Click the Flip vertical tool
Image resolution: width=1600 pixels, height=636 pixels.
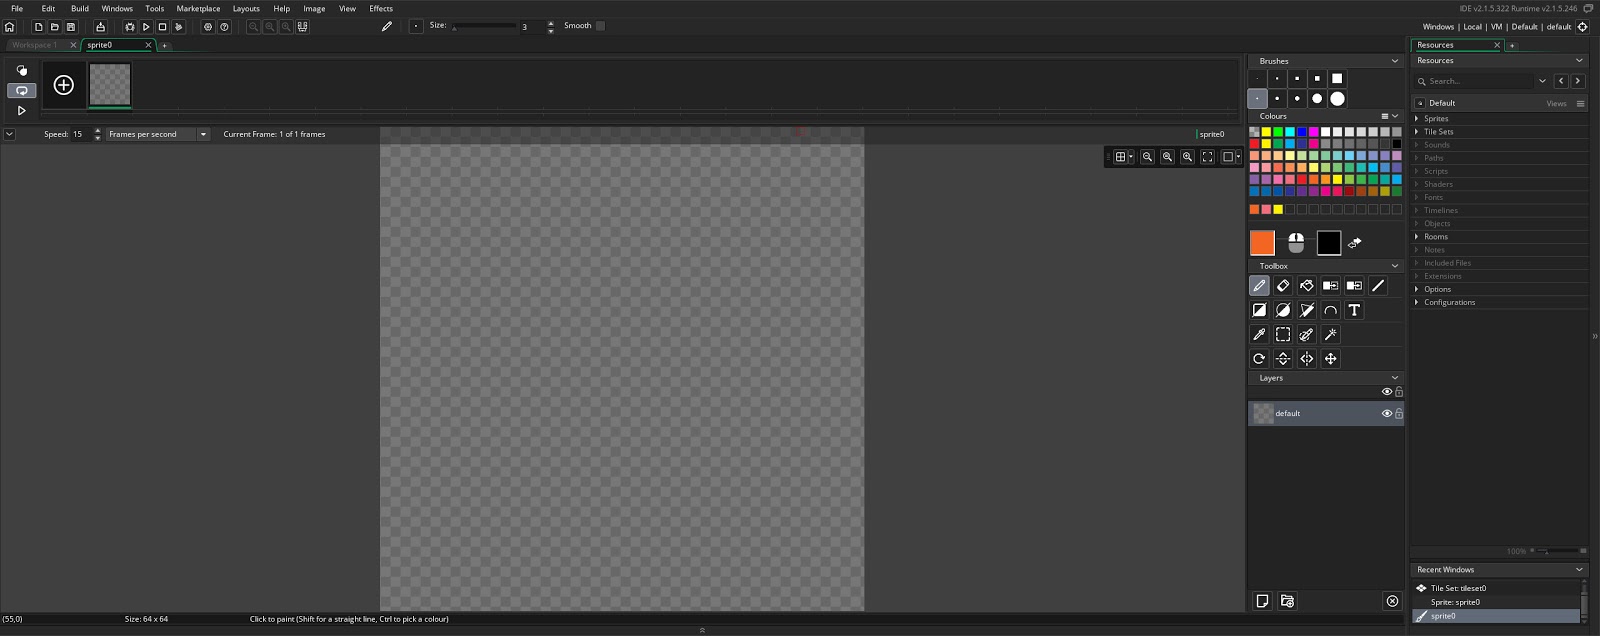1283,358
